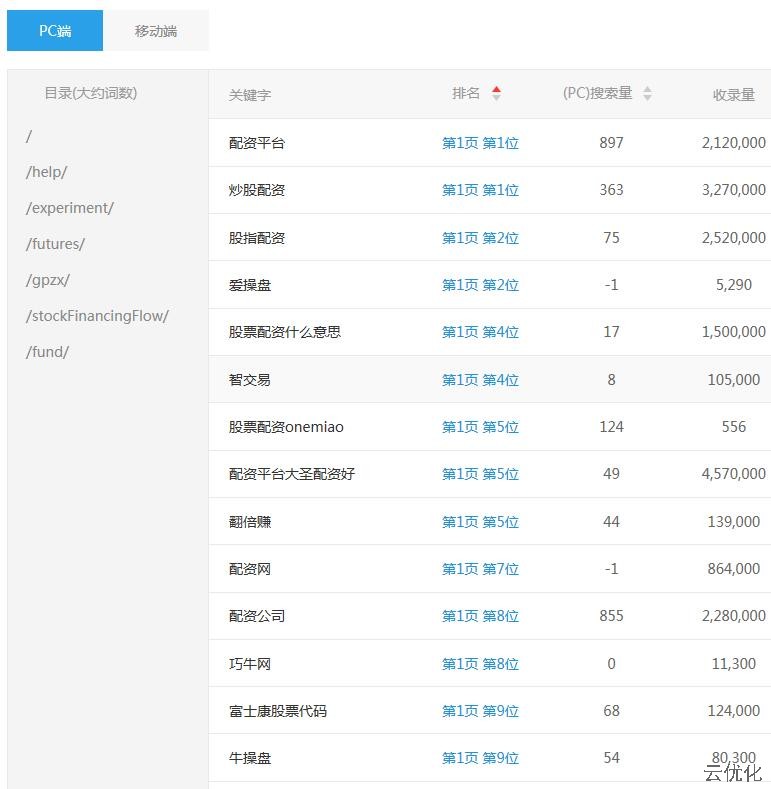Sort by 排名 using its sort arrows
771x789 pixels.
(496, 93)
